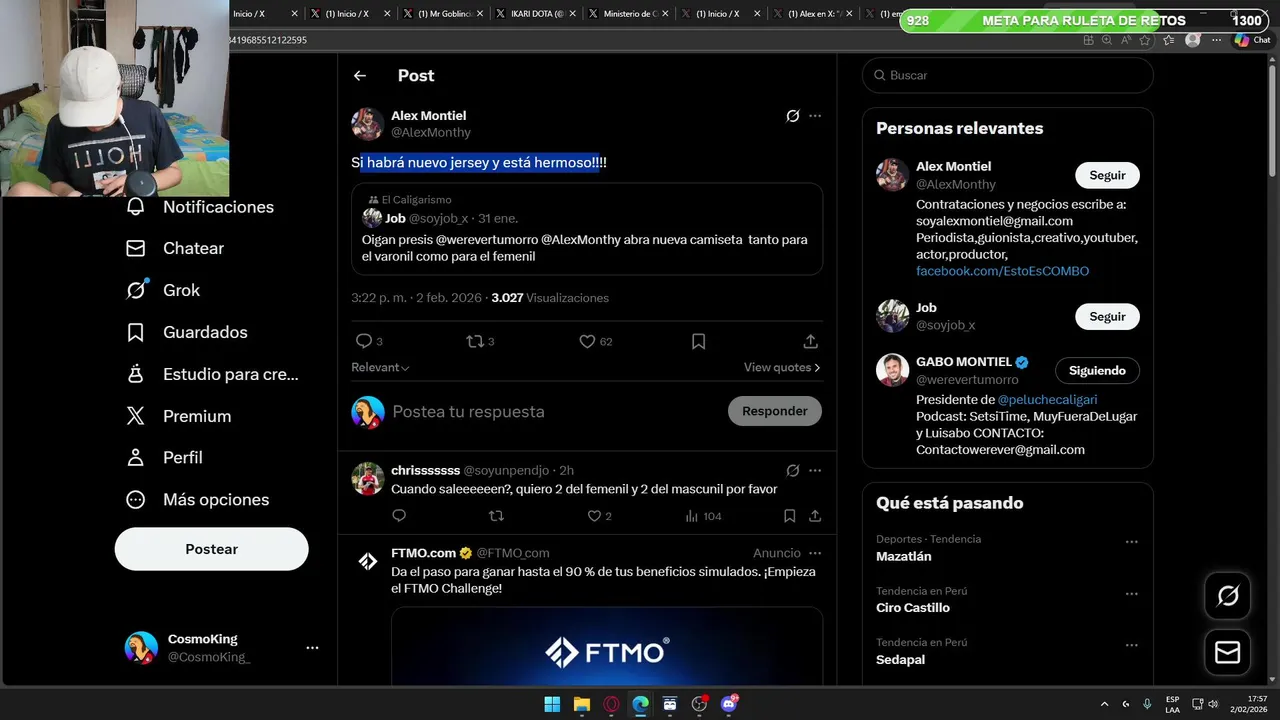1280x720 pixels.
Task: Open the volume control in the system tray
Action: (x=1213, y=704)
